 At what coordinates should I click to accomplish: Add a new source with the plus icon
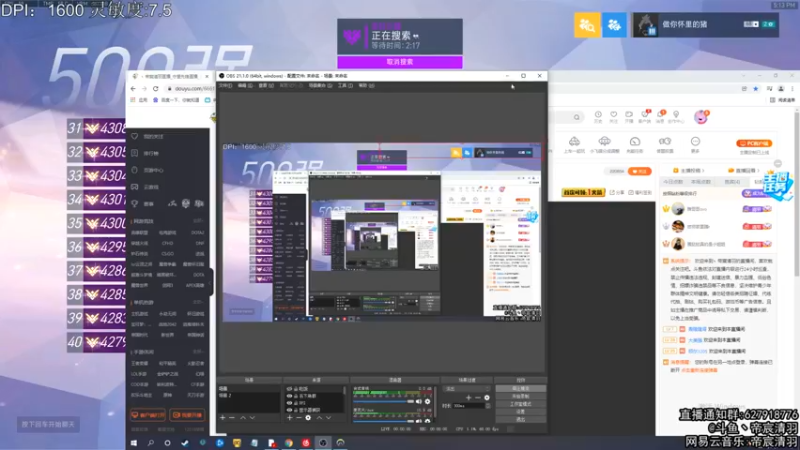coord(290,418)
